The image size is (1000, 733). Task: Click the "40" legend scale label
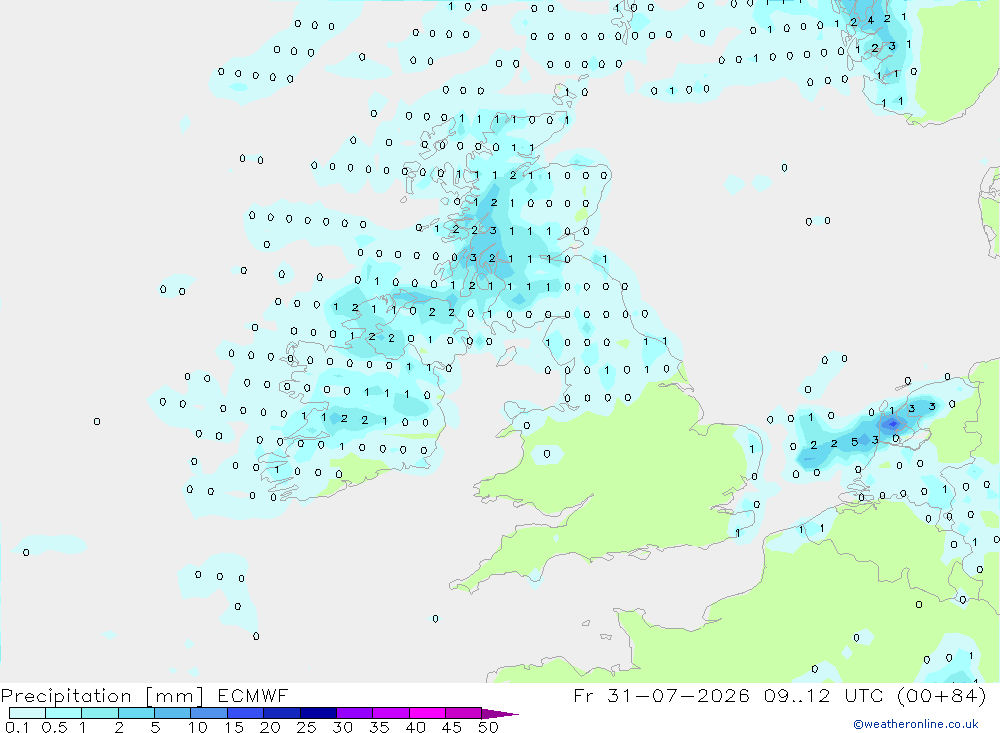pyautogui.click(x=415, y=727)
